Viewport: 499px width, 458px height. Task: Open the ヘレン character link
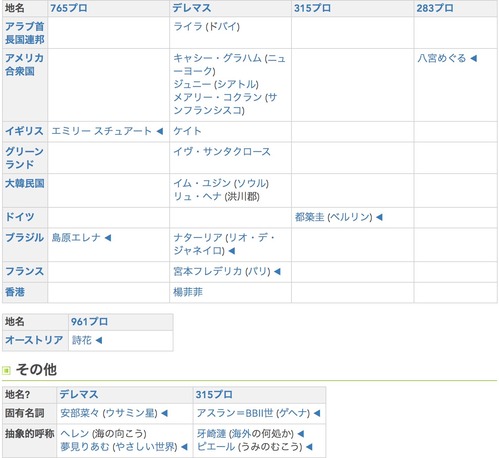pyautogui.click(x=75, y=434)
